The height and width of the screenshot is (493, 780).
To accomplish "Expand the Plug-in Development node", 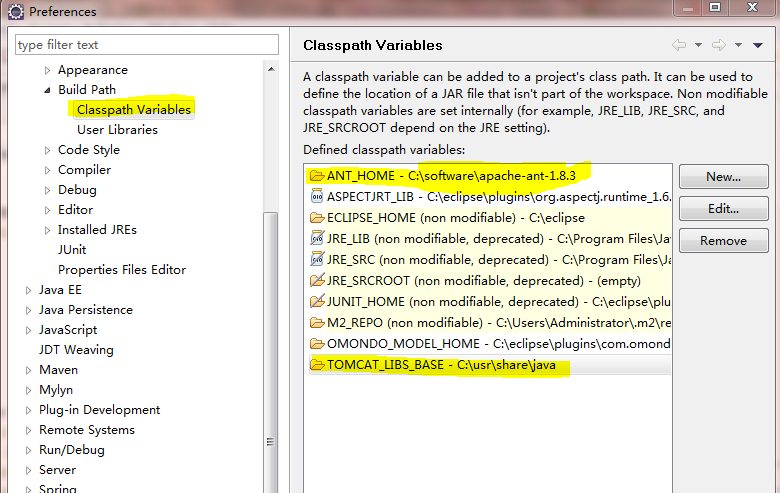I will pos(28,410).
